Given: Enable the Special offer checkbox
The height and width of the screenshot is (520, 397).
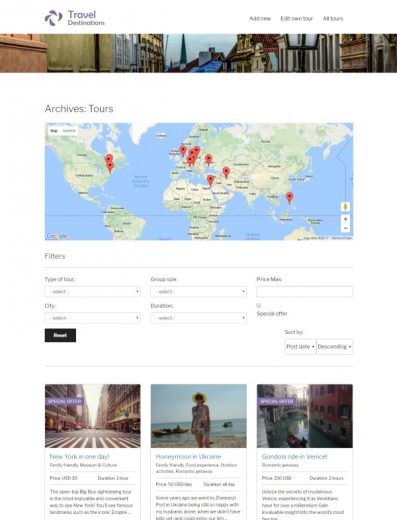Looking at the screenshot, I should tap(259, 305).
